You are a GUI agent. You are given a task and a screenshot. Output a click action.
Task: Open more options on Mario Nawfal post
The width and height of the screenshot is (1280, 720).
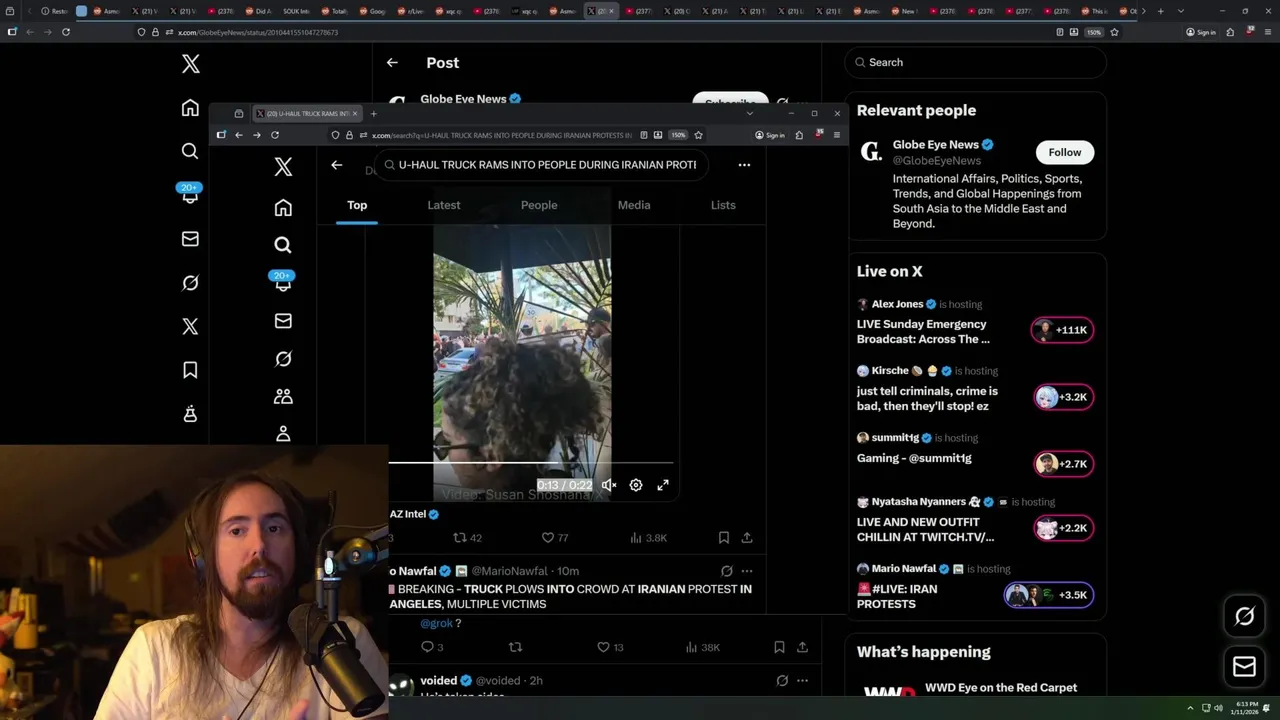coord(747,571)
